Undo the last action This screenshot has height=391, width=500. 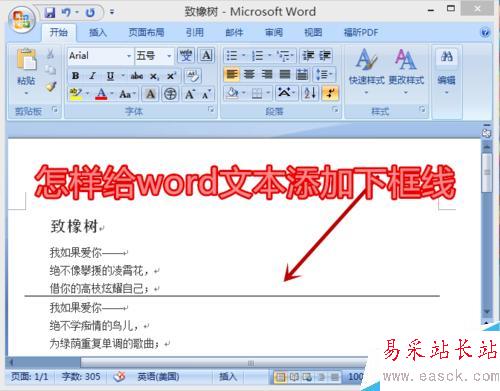click(x=66, y=13)
